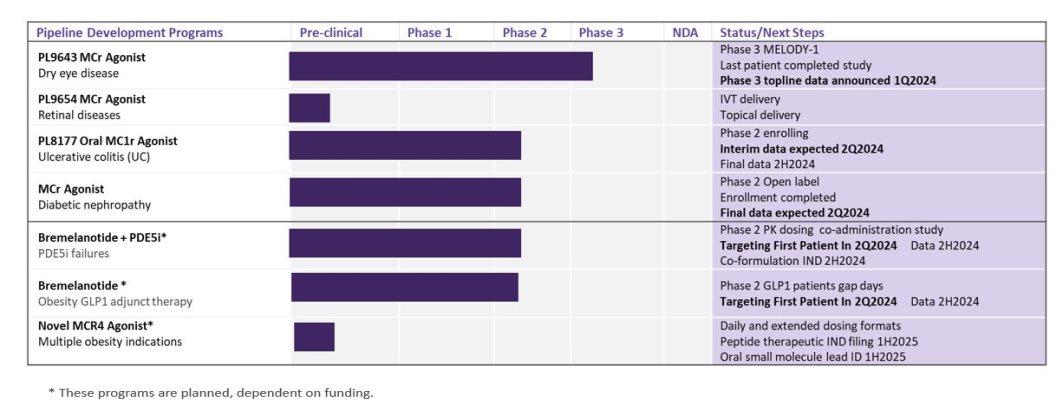This screenshot has width=1063, height=412.
Task: Click the Bremelanotide + PDE5i program name
Action: (x=100, y=237)
